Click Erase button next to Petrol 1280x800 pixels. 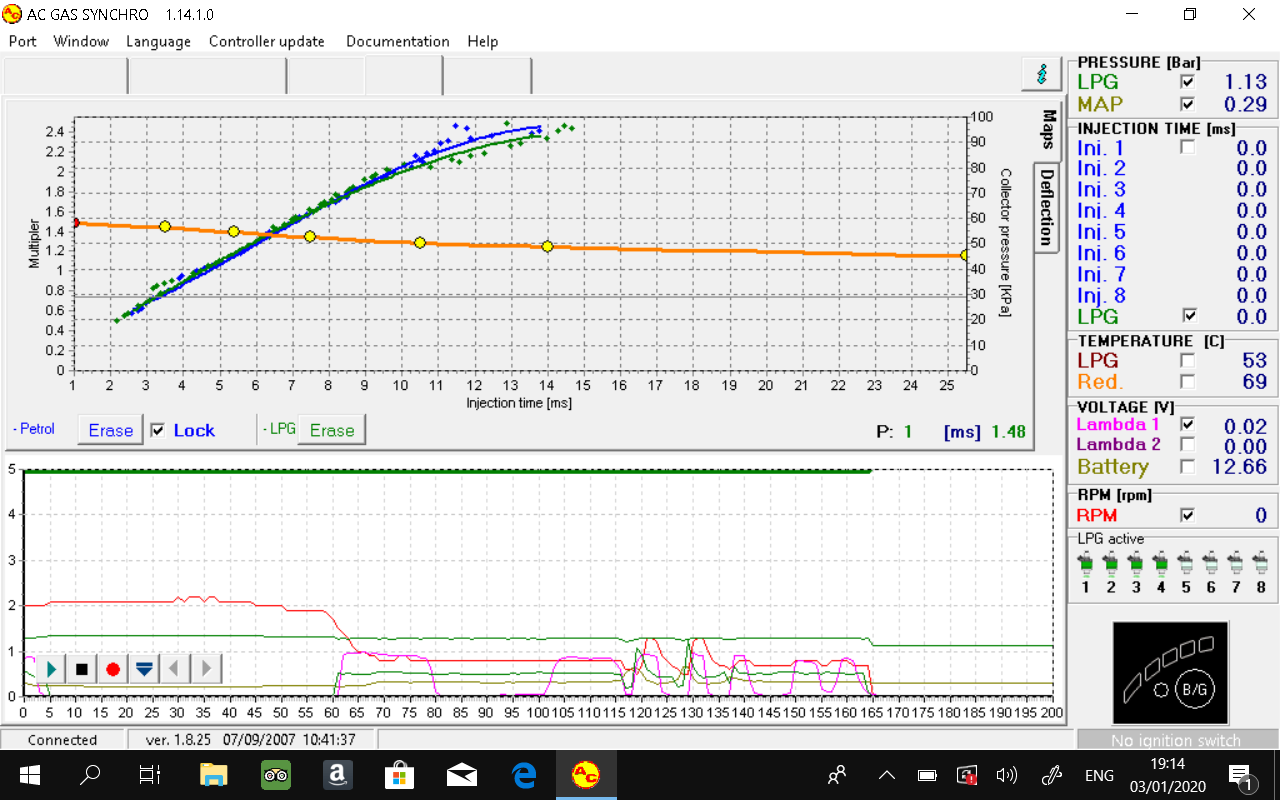110,430
